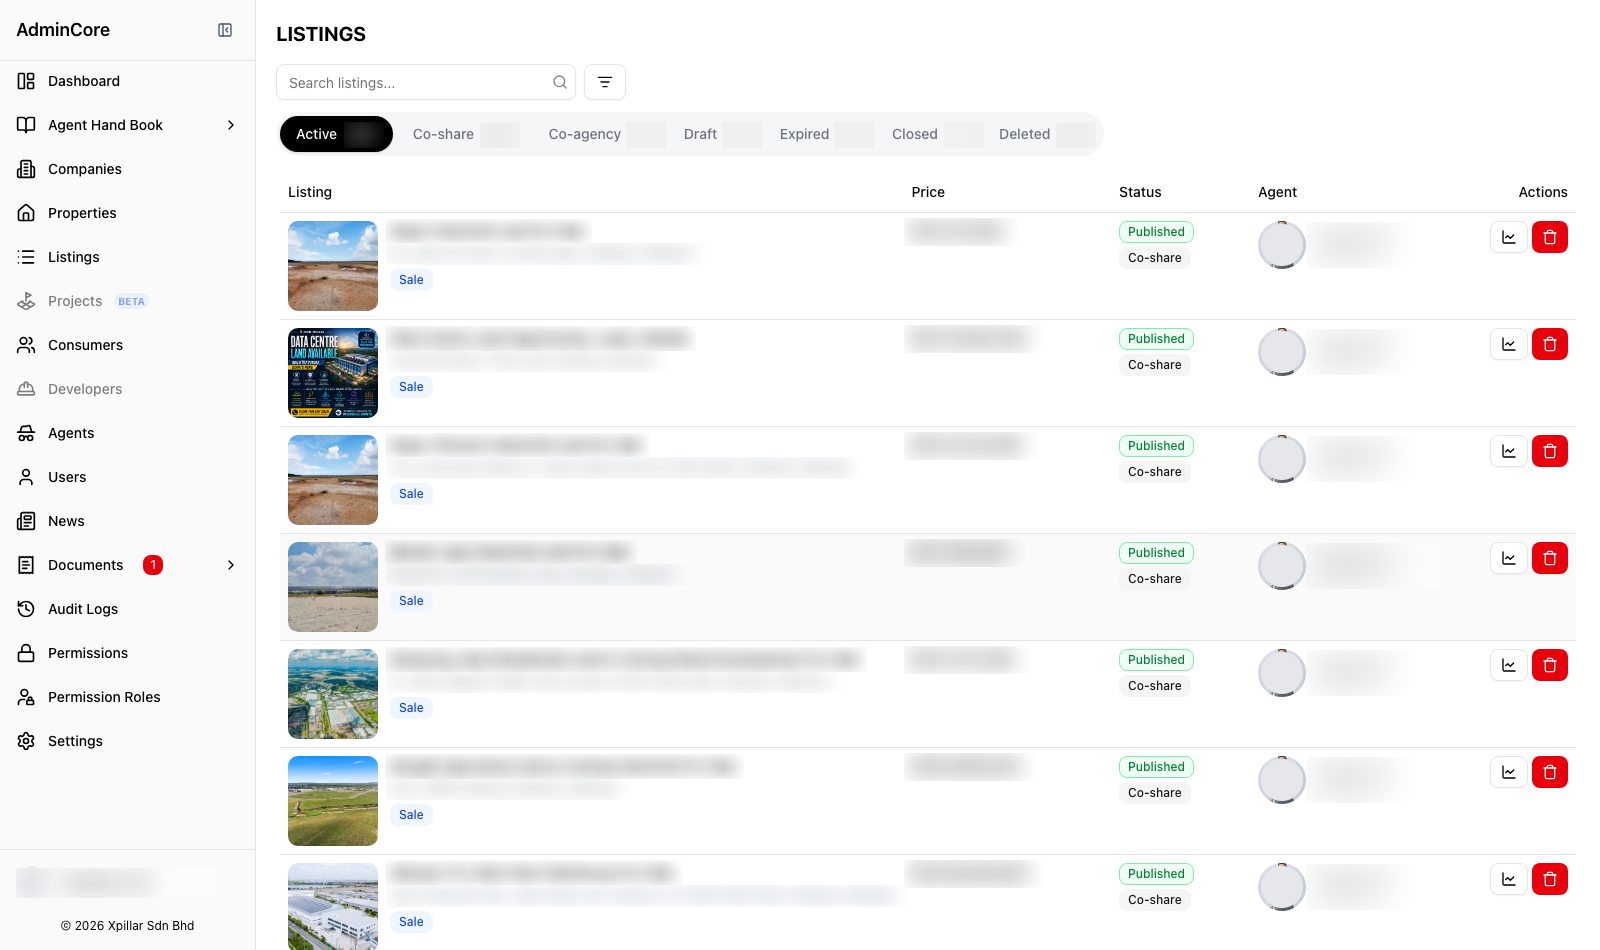Open the filter options button
The width and height of the screenshot is (1600, 950).
(605, 82)
